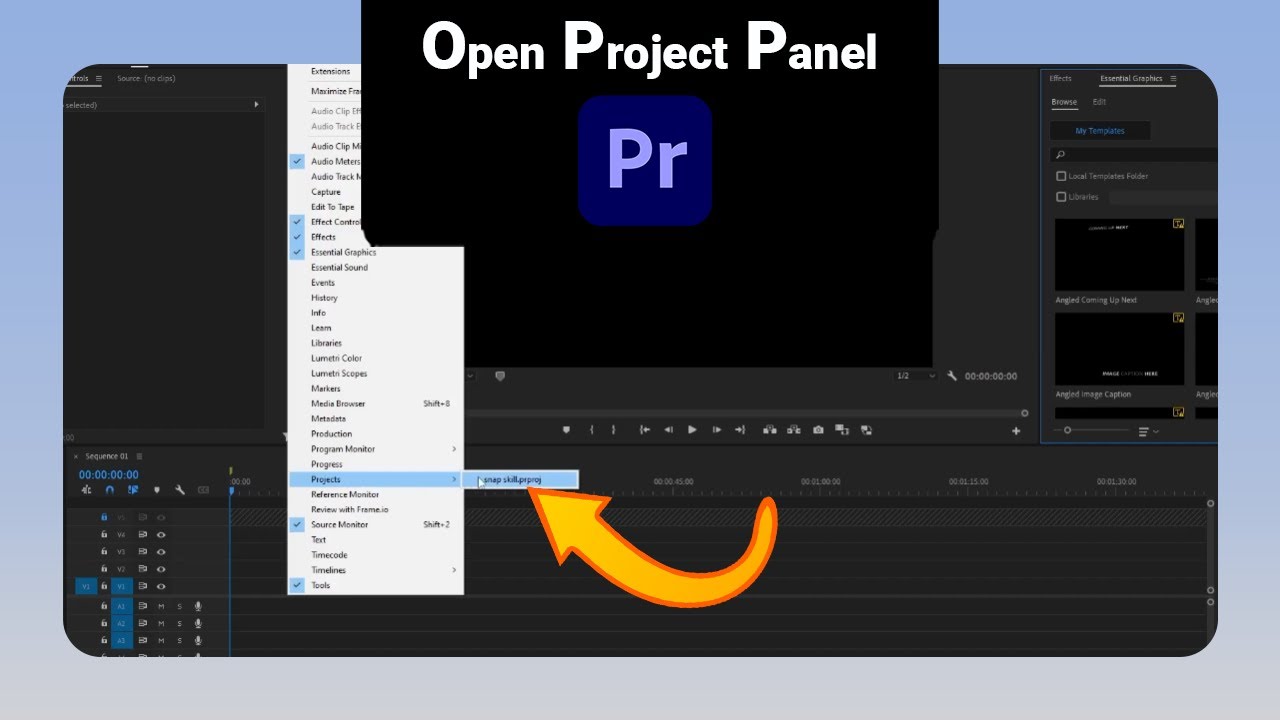Step back one frame

point(668,430)
